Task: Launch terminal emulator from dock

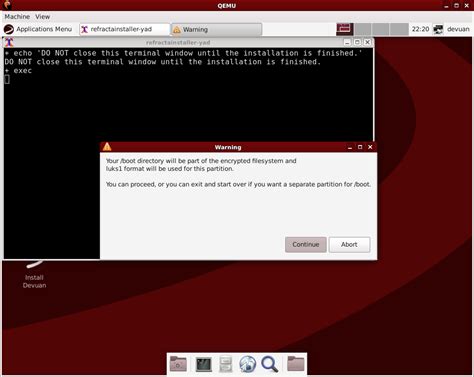Action: point(203,364)
